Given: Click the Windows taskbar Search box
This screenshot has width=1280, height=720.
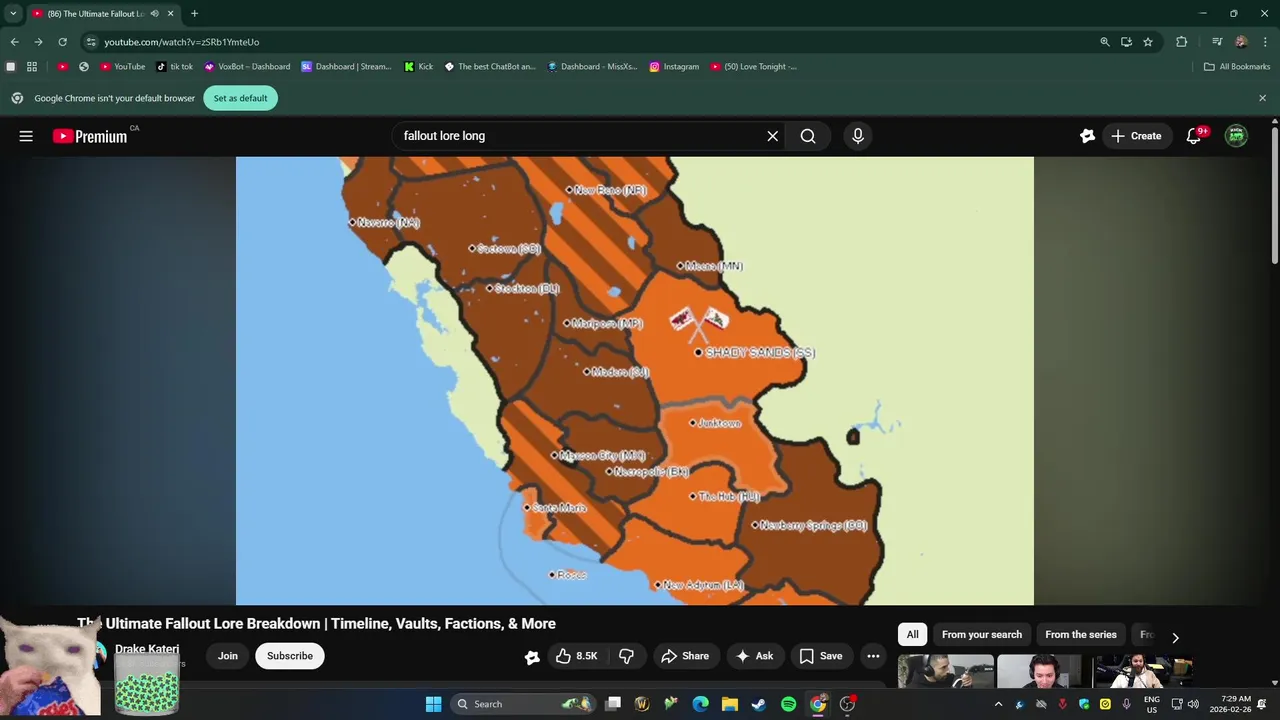Looking at the screenshot, I should click(x=521, y=704).
